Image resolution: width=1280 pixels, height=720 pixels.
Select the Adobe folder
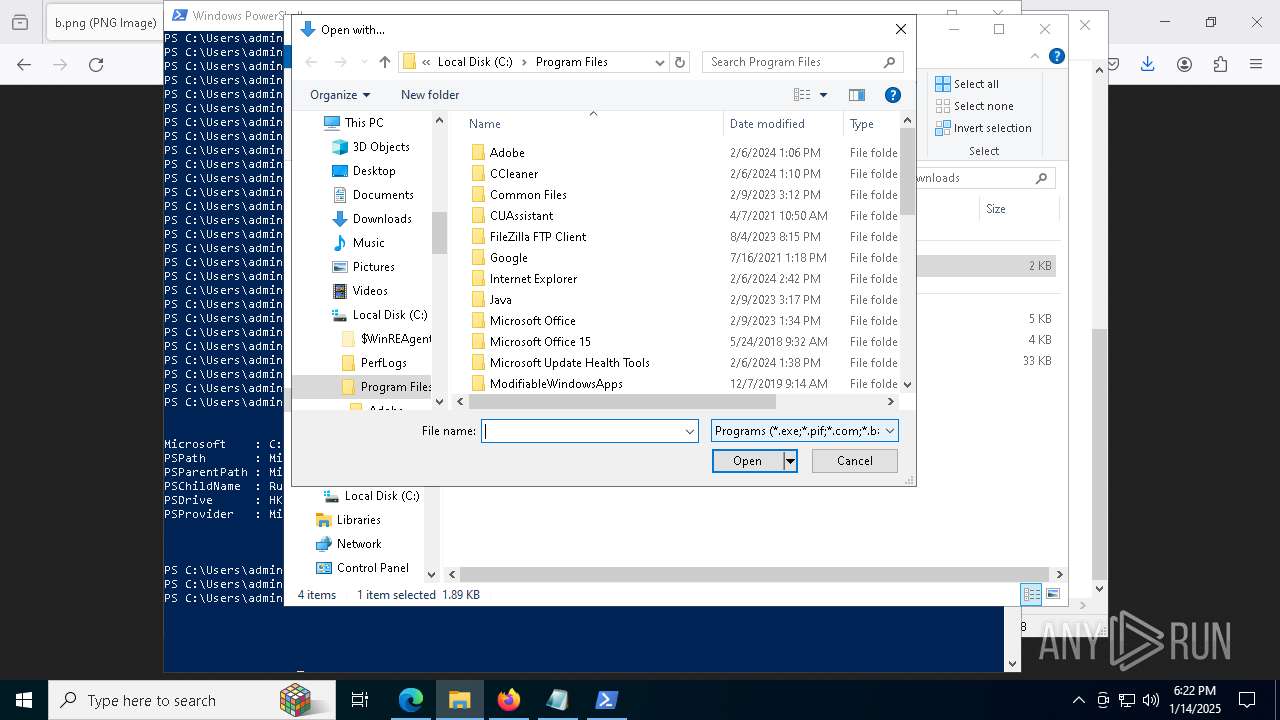(507, 153)
